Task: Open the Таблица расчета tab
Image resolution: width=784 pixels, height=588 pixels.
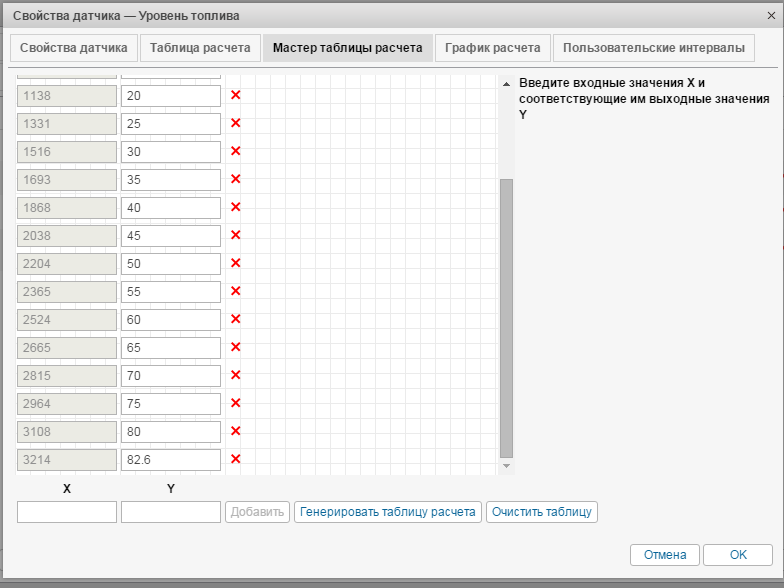Action: point(200,48)
